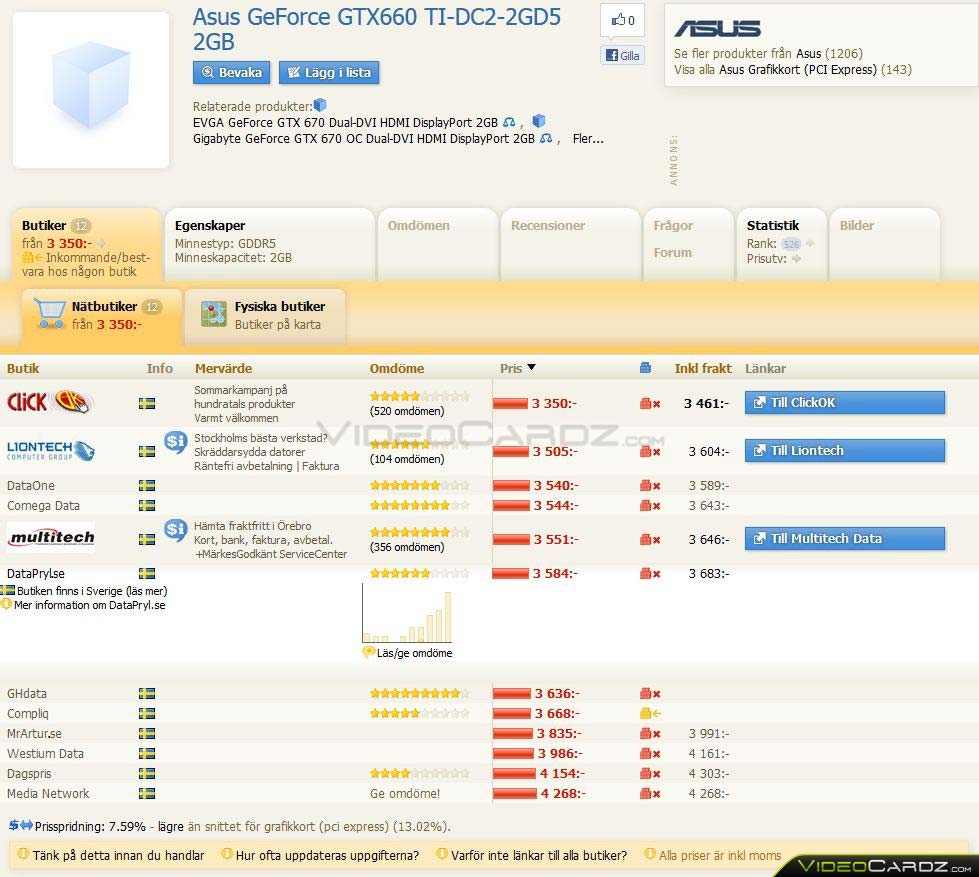Click the Till ClickOK button
Viewport: 979px width, 877px height.
coord(844,402)
